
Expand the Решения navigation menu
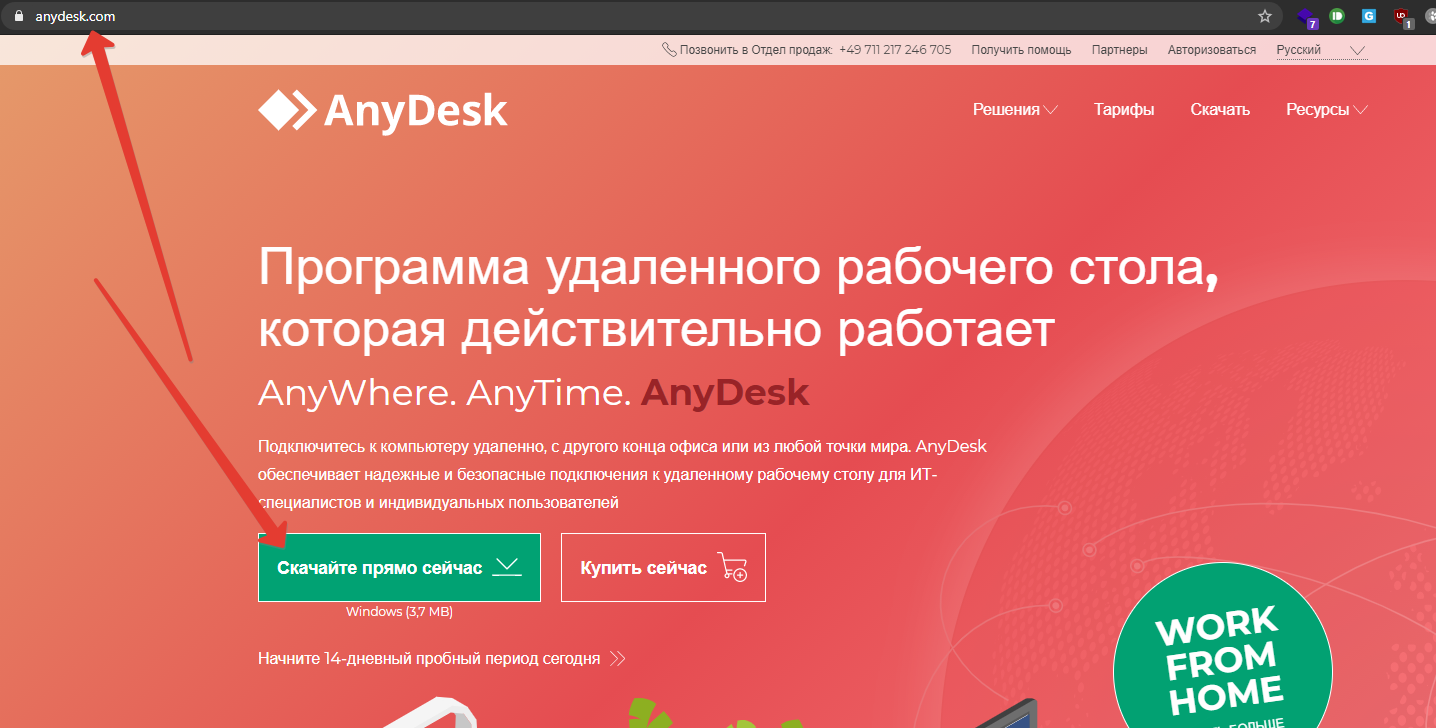1015,110
